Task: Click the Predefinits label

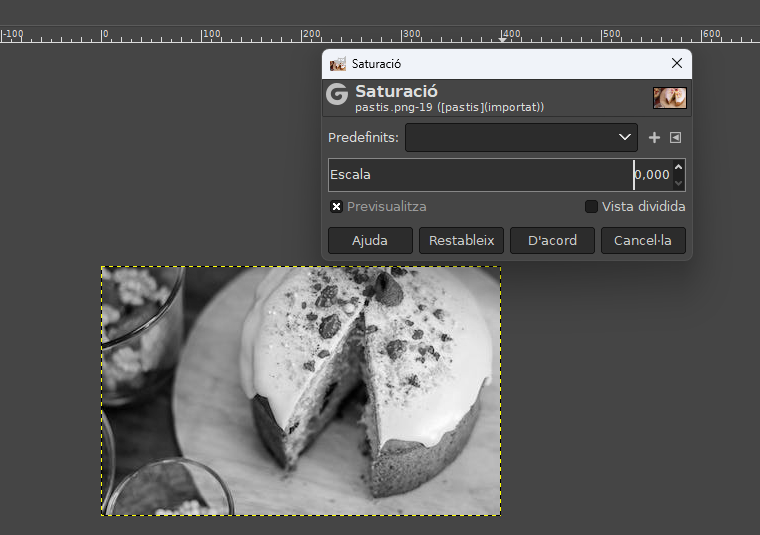Action: [x=363, y=138]
